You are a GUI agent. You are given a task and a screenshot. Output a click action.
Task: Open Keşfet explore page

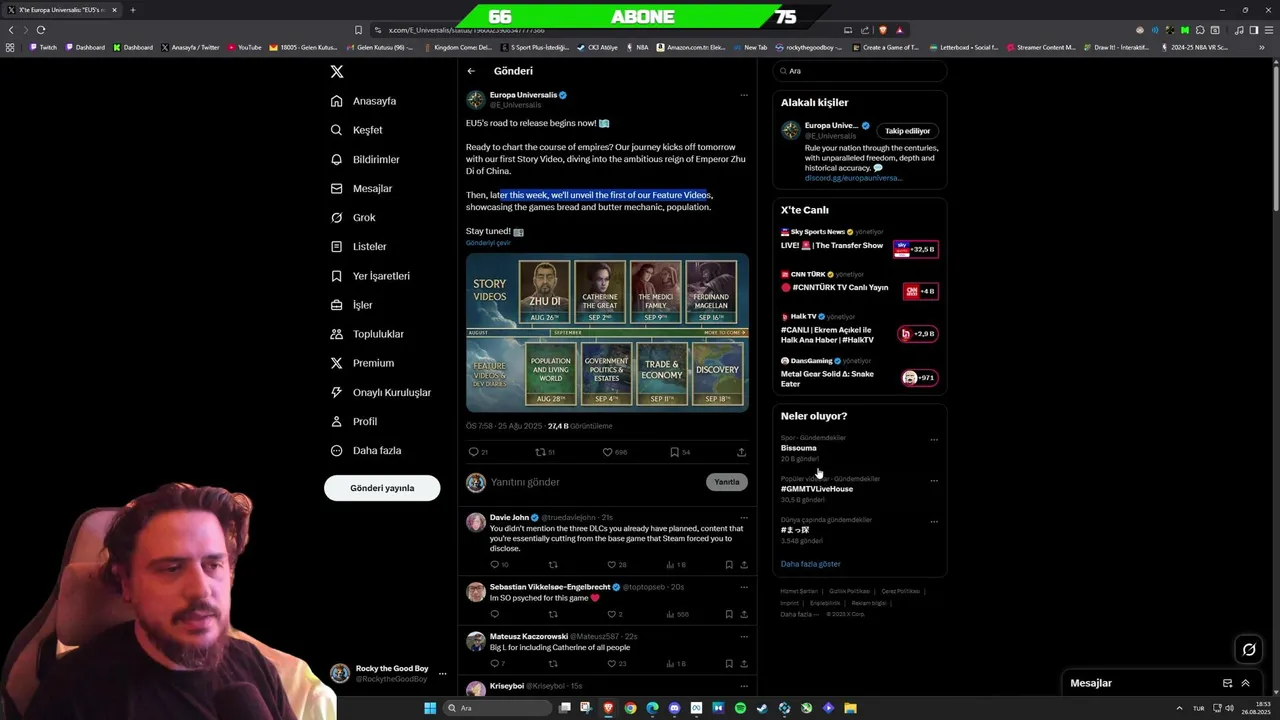357,130
